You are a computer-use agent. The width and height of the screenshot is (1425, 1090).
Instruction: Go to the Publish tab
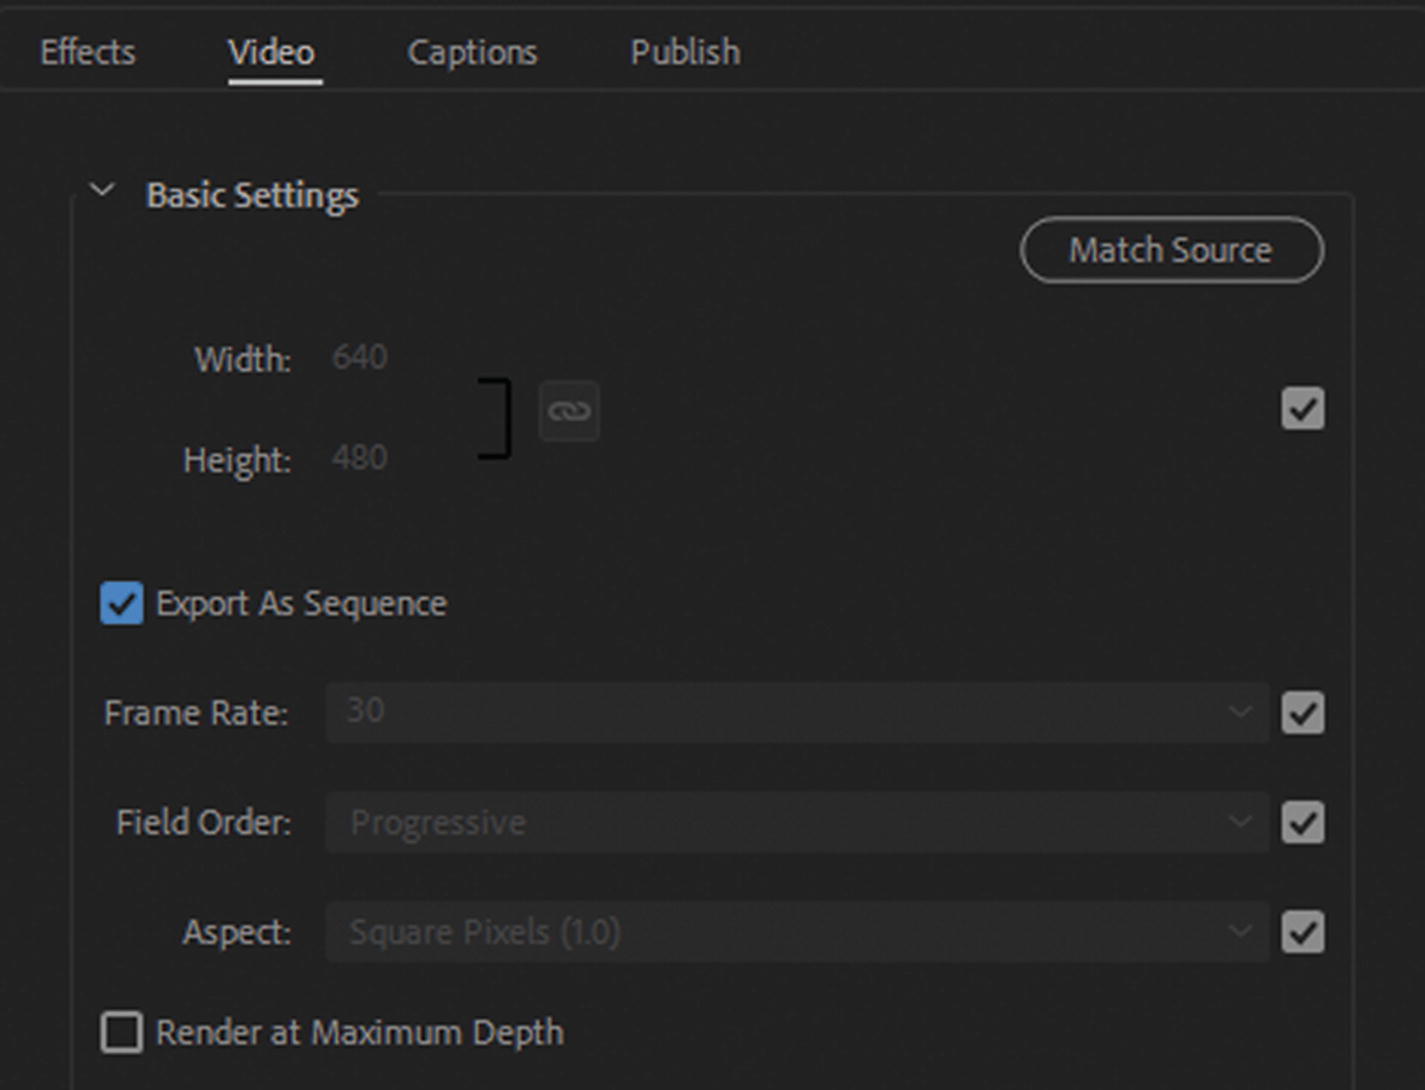(685, 52)
